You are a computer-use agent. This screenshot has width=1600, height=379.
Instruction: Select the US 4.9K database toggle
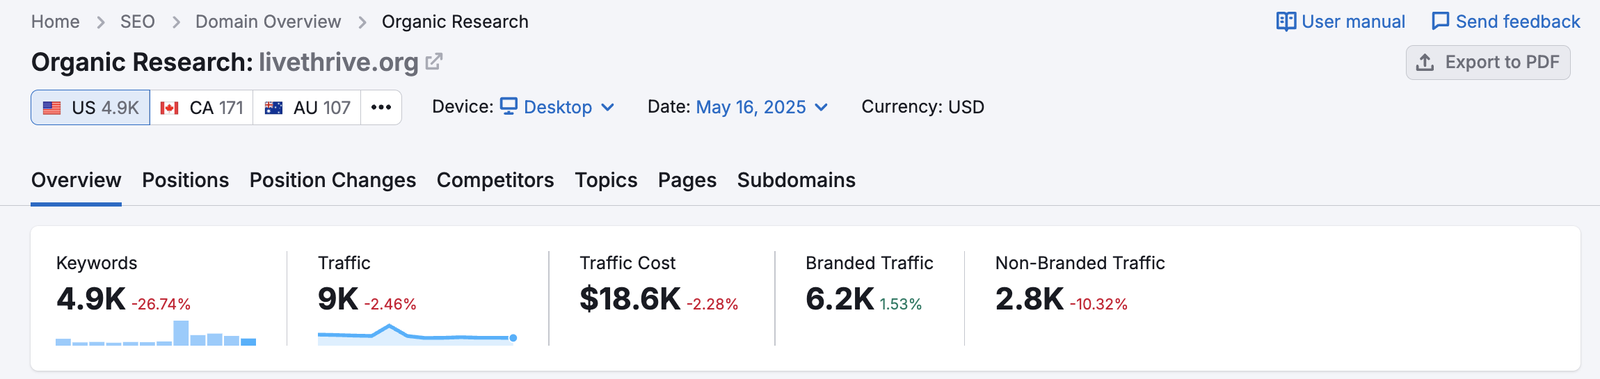[91, 107]
